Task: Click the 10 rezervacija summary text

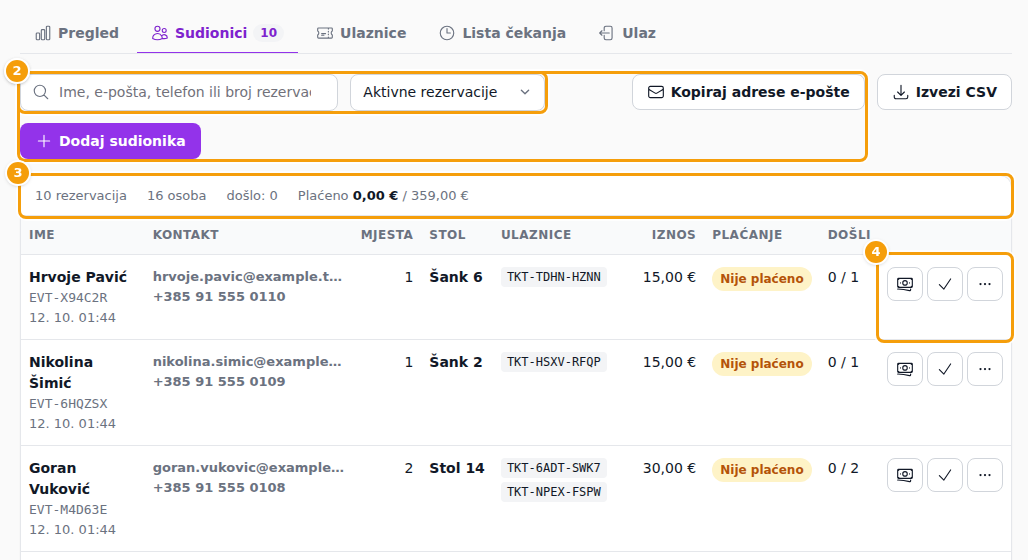Action: coord(81,195)
